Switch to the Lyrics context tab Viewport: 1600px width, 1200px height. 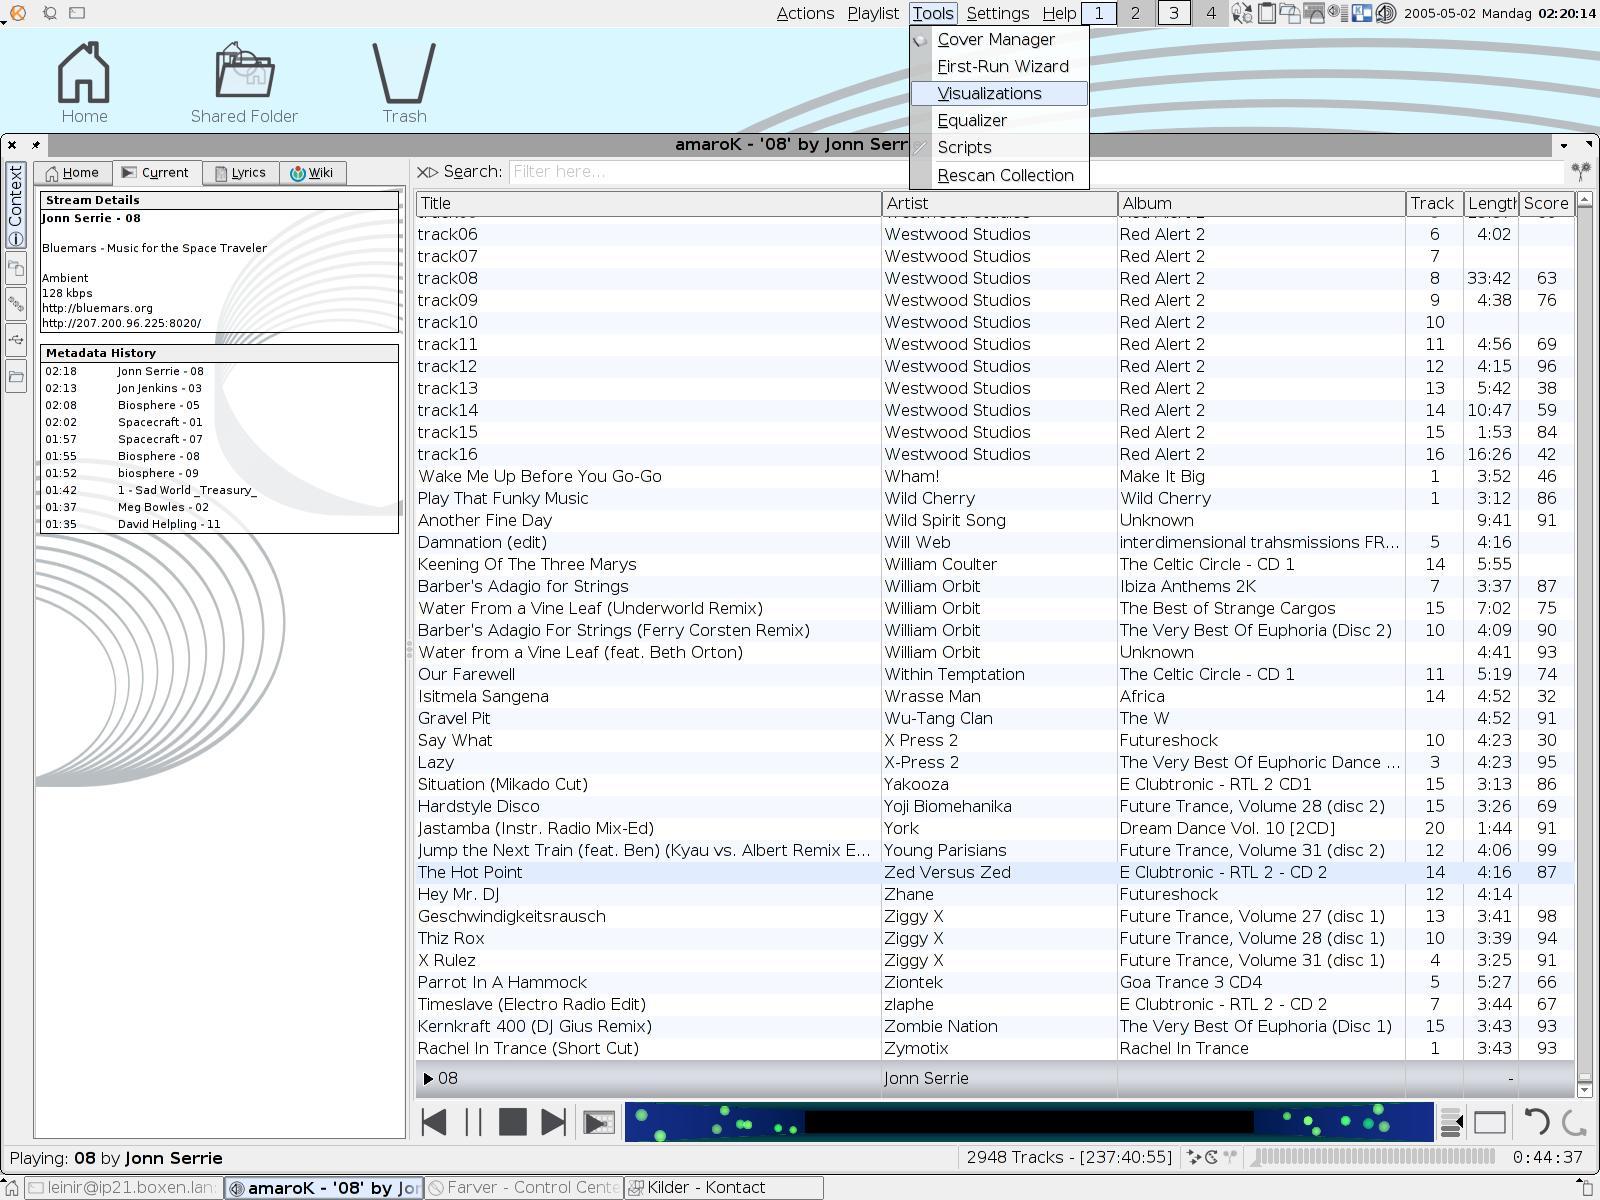241,173
